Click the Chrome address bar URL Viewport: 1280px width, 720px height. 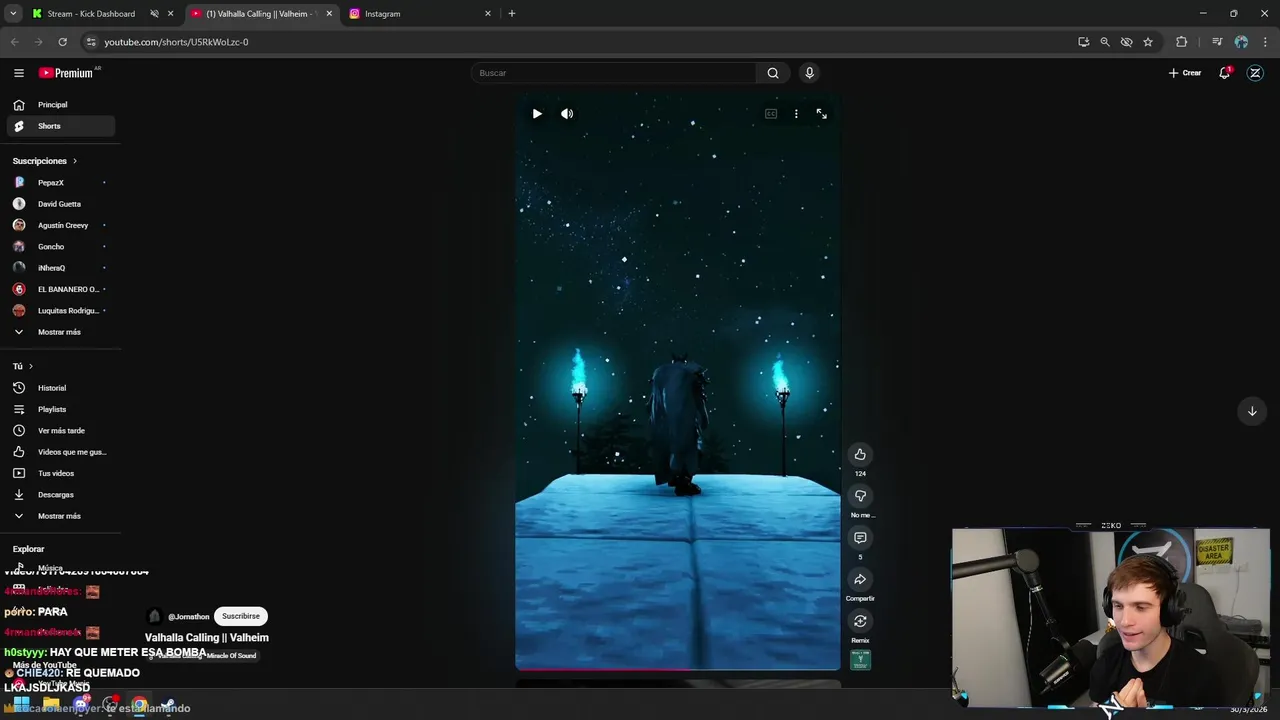coord(176,42)
